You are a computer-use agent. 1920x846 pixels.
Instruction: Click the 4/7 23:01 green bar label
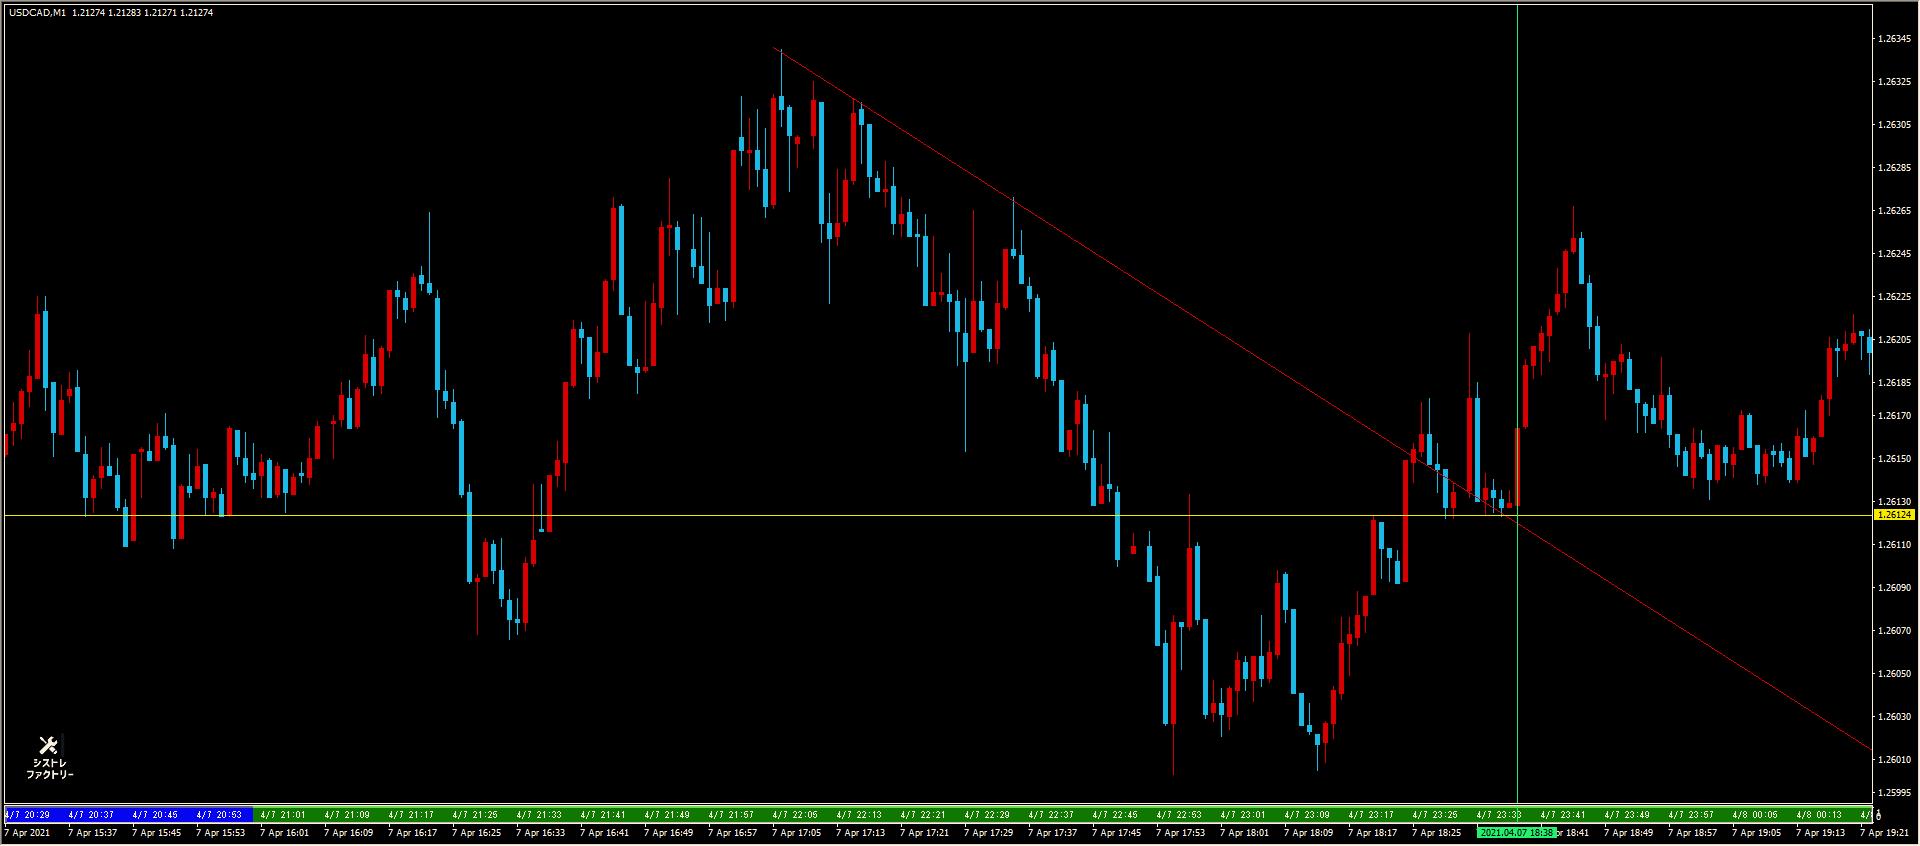pyautogui.click(x=1243, y=815)
